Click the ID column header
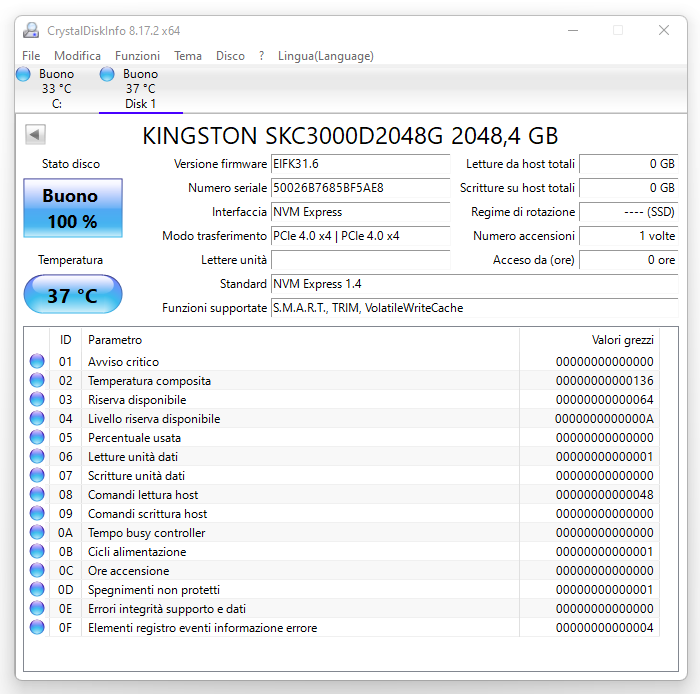 tap(66, 340)
